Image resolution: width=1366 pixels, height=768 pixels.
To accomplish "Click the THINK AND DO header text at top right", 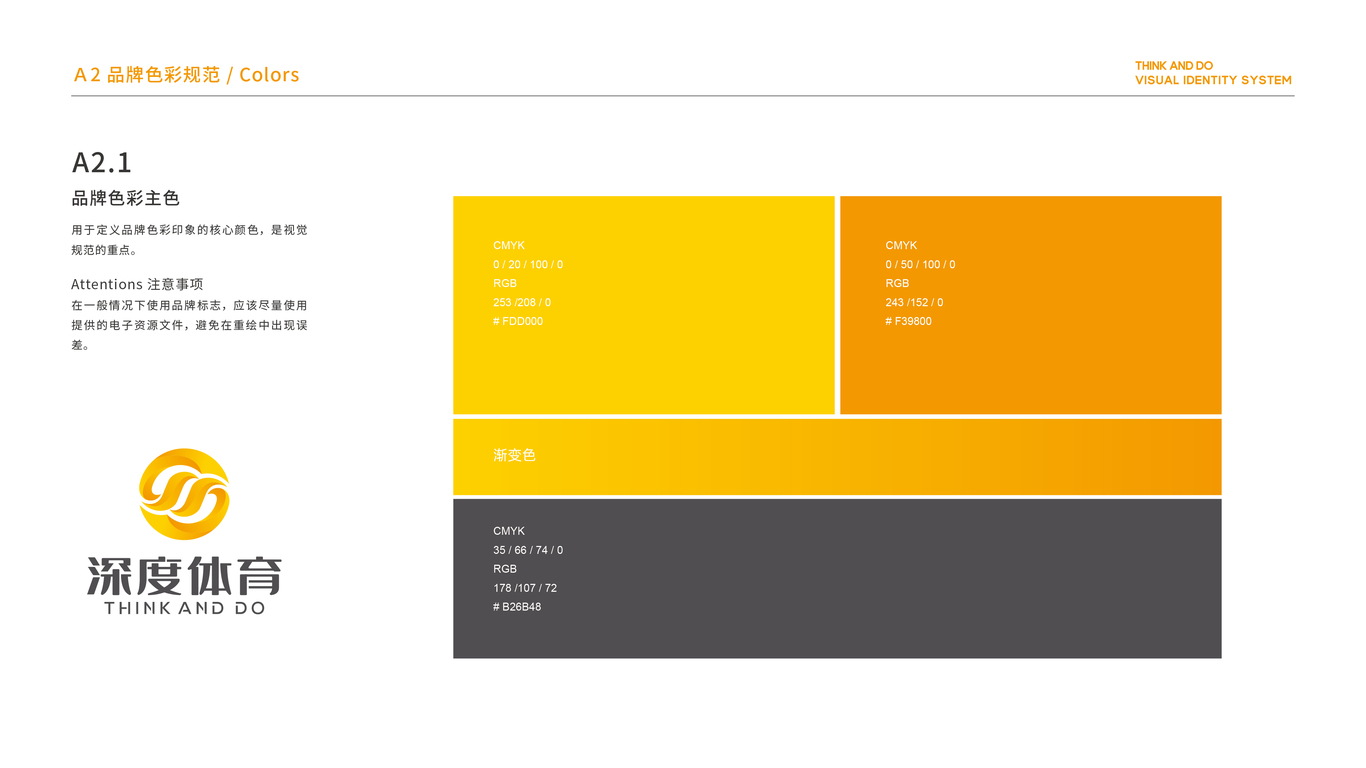I will (1174, 66).
